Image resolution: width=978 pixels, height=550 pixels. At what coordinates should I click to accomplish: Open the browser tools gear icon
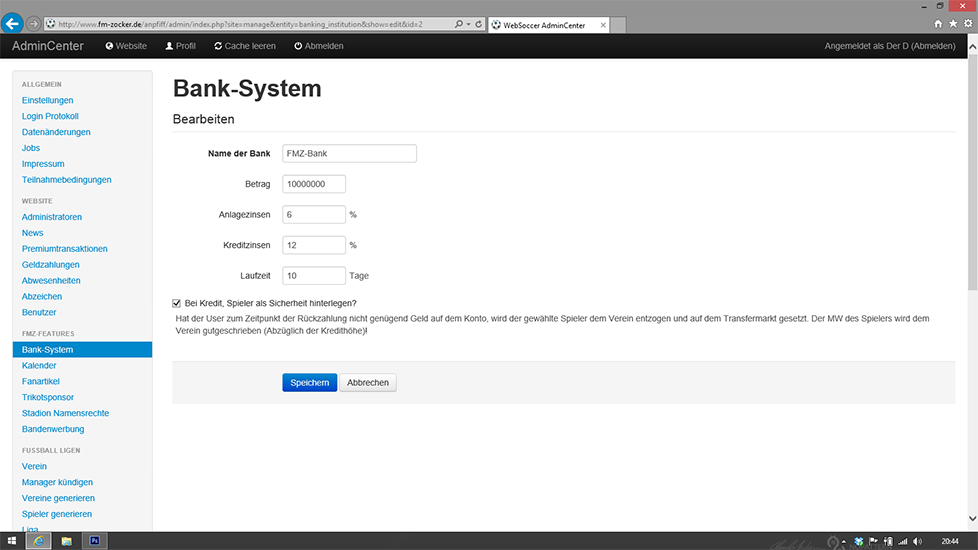(966, 23)
